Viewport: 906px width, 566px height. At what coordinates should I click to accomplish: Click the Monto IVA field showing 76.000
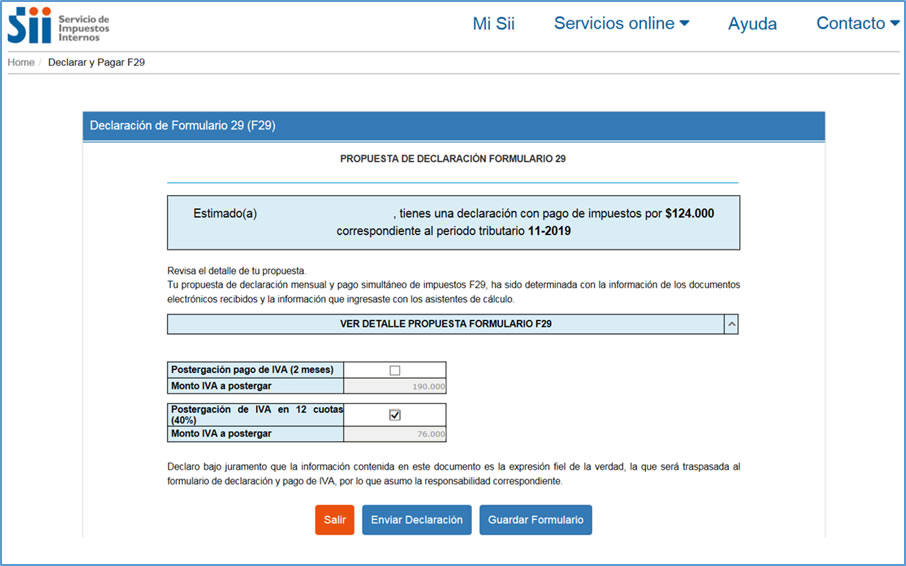[x=395, y=434]
